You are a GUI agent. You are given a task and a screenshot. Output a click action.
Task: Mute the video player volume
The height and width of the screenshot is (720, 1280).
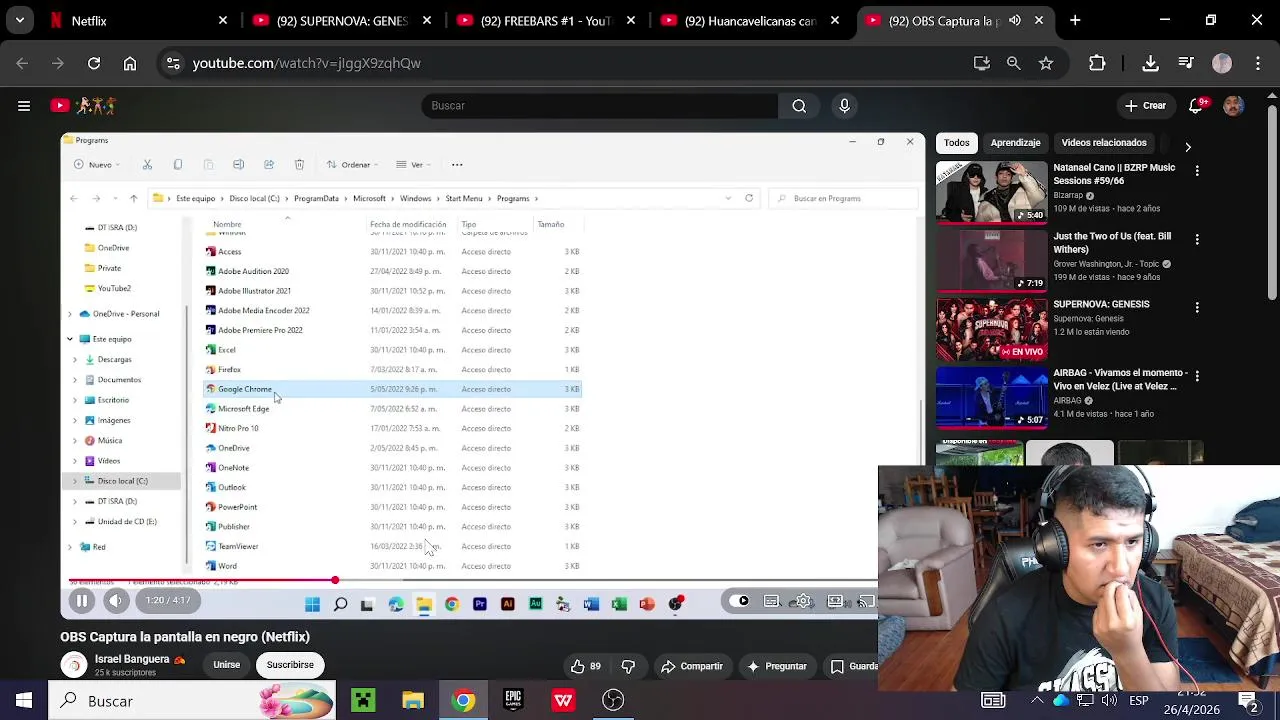pos(115,601)
